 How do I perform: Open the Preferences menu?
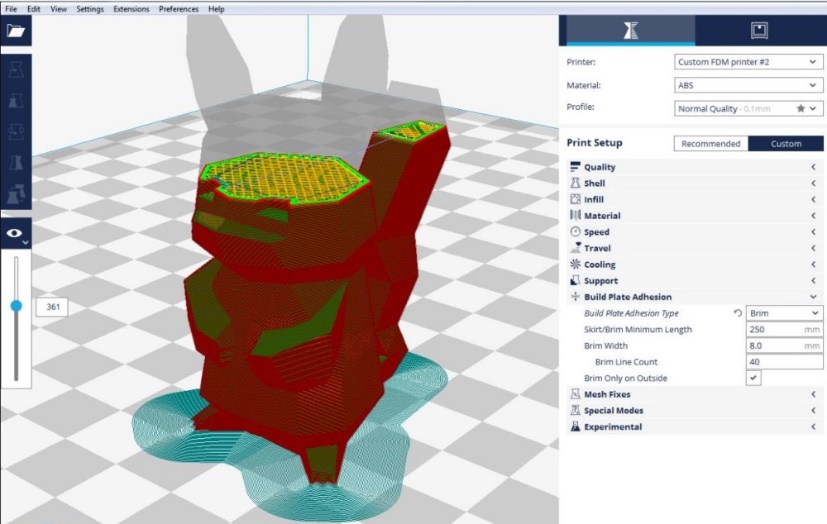(x=178, y=9)
